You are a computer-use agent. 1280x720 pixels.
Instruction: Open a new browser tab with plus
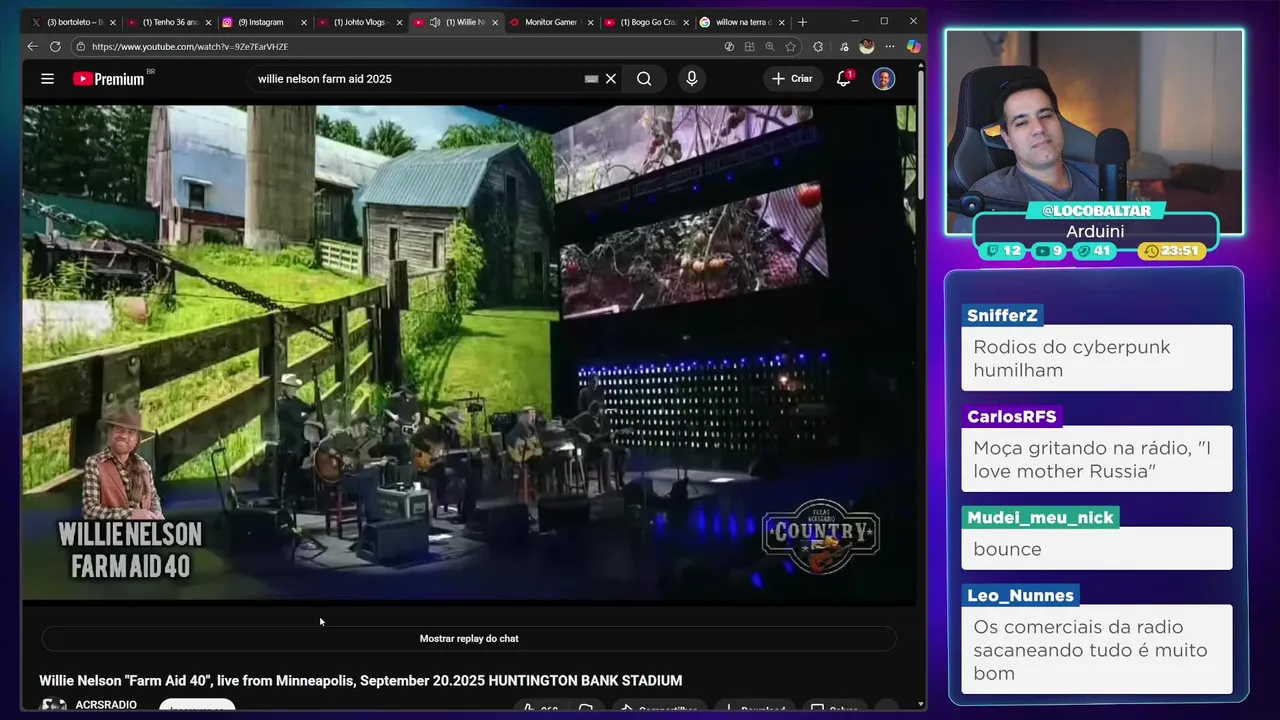(x=802, y=22)
